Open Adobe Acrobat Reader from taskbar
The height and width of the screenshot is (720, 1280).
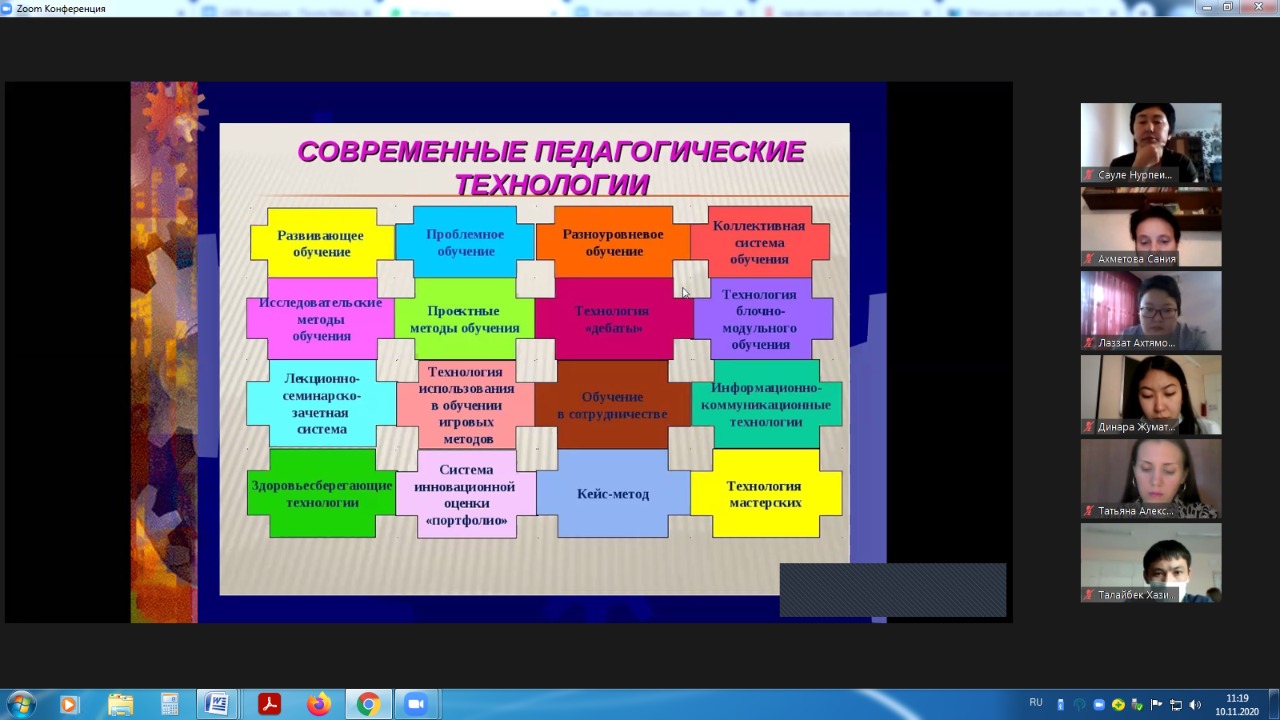269,704
